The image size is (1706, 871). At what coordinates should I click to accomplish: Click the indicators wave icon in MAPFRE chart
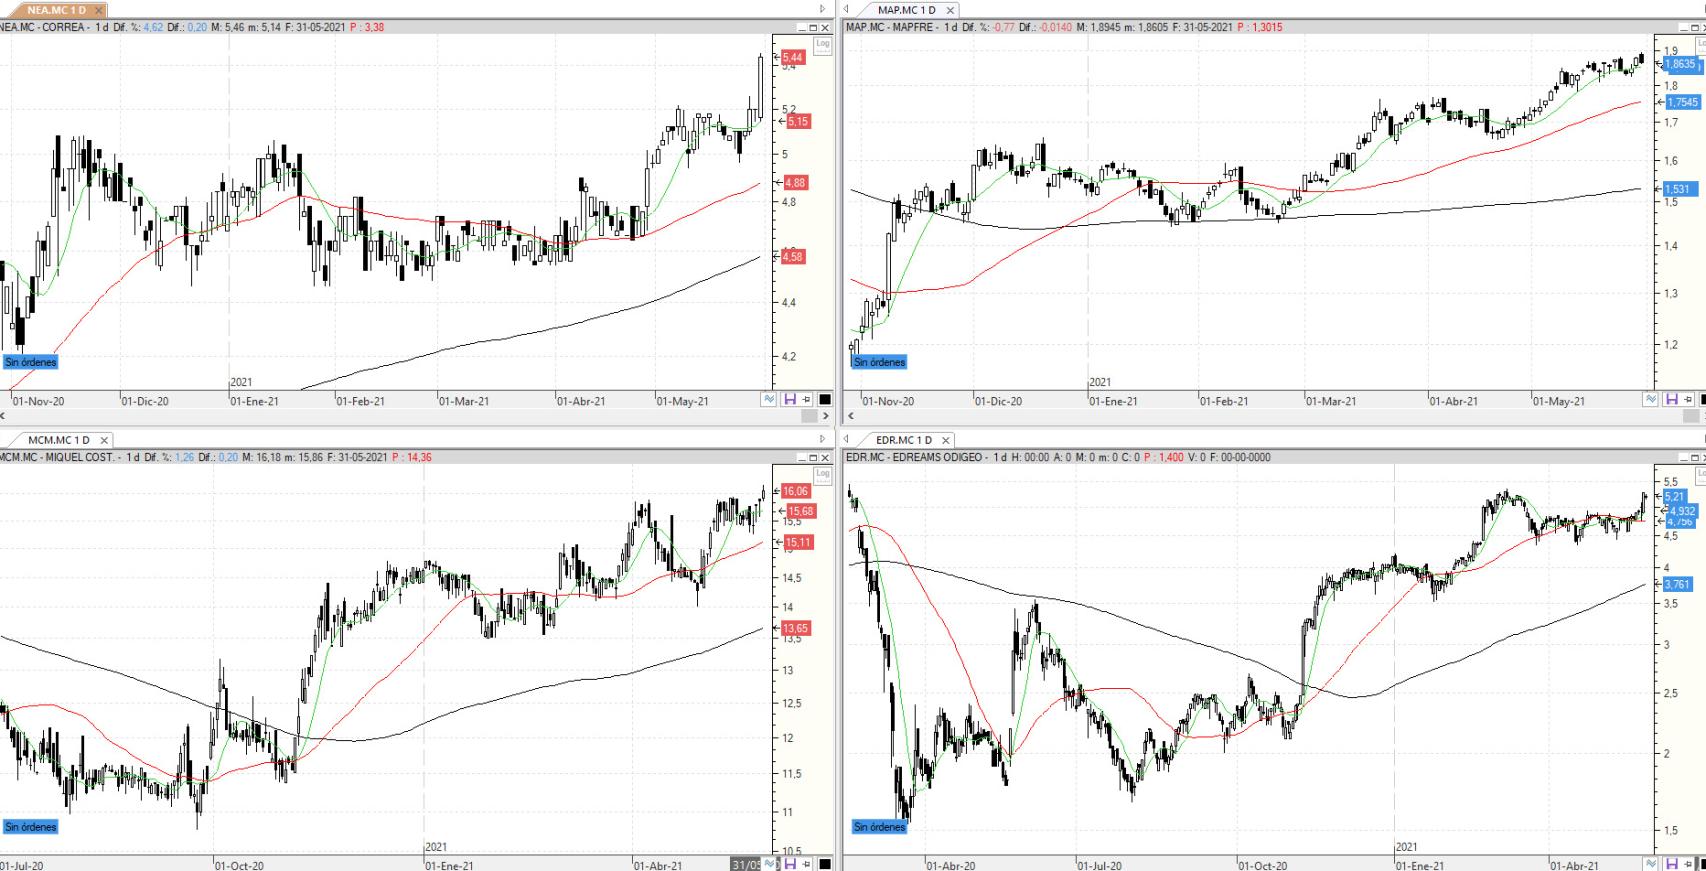tap(1650, 399)
